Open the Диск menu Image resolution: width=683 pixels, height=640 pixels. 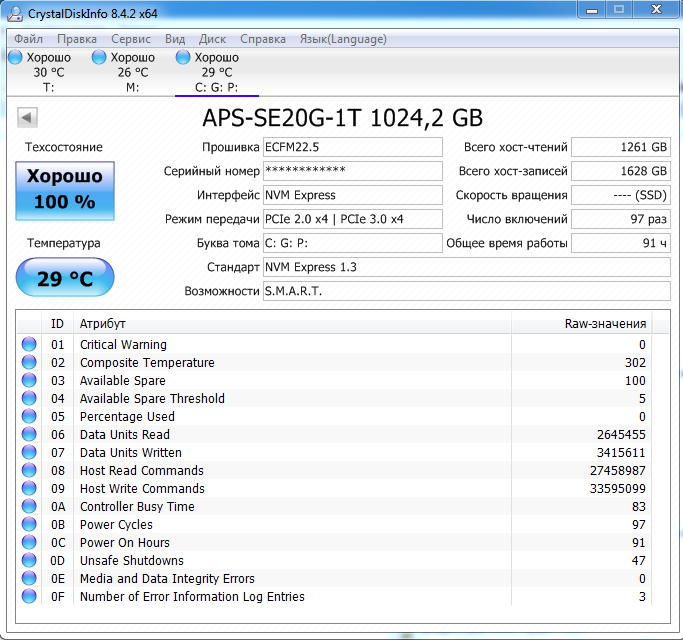(212, 39)
